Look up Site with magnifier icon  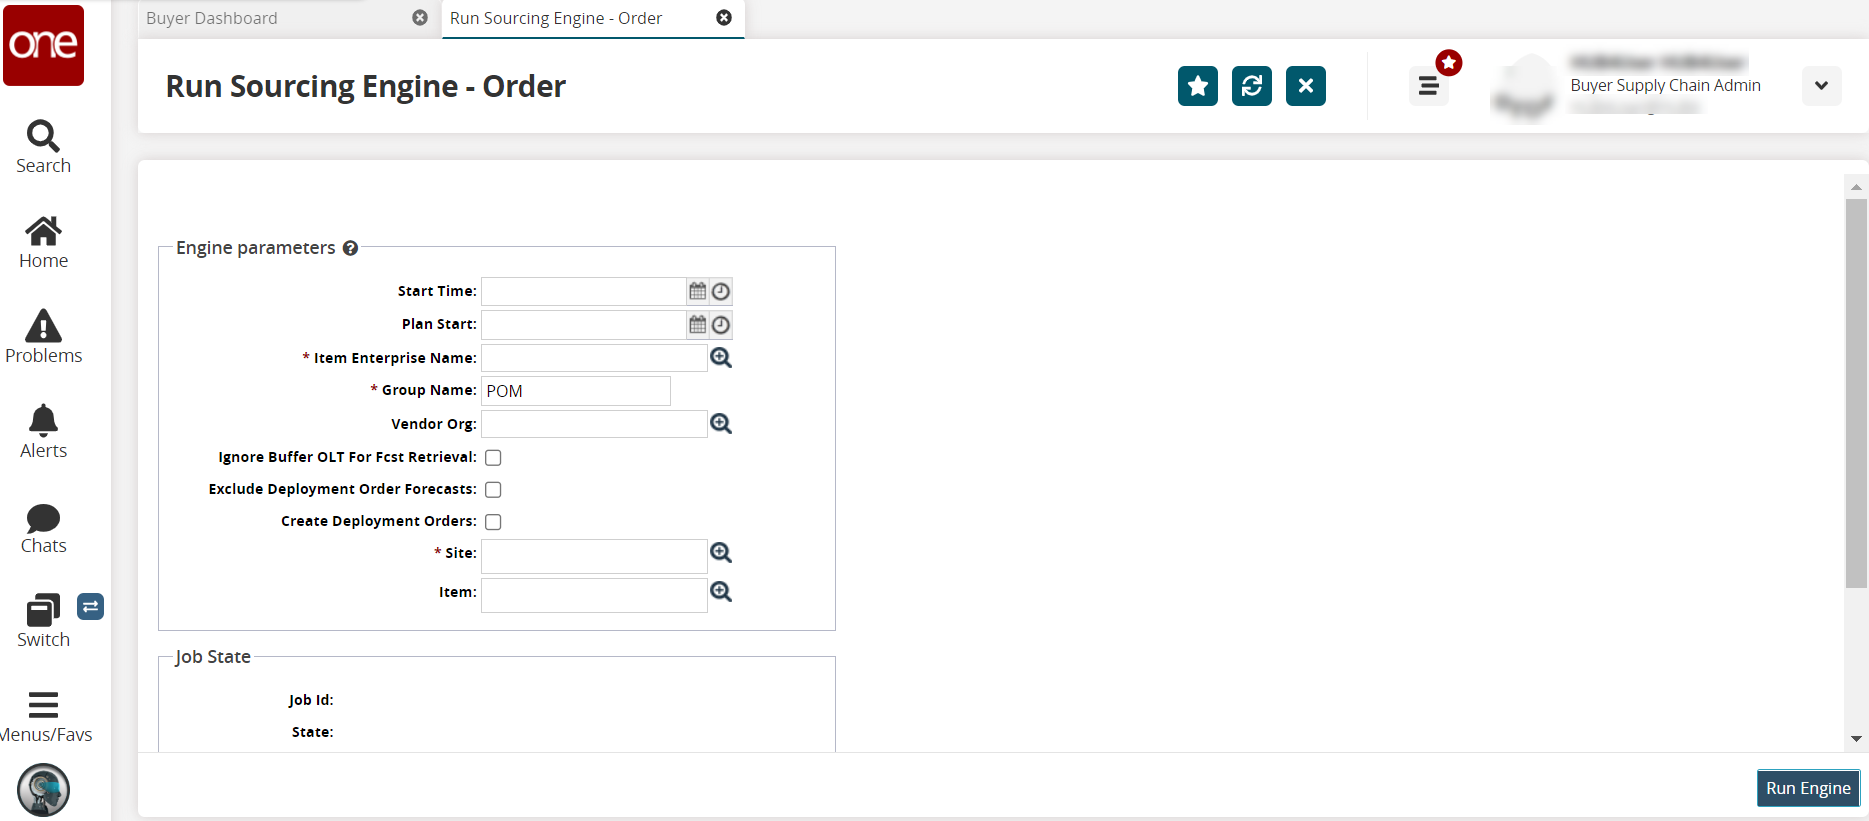click(x=721, y=552)
